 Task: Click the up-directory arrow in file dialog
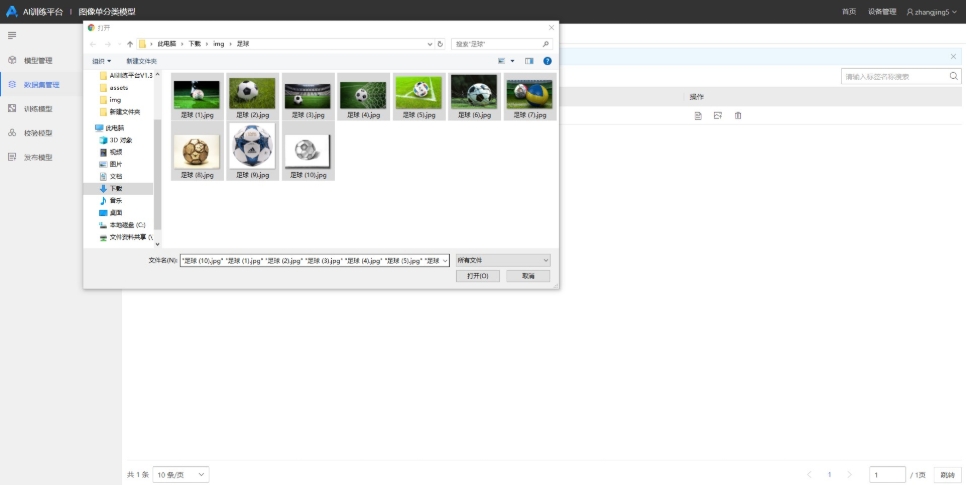(129, 44)
